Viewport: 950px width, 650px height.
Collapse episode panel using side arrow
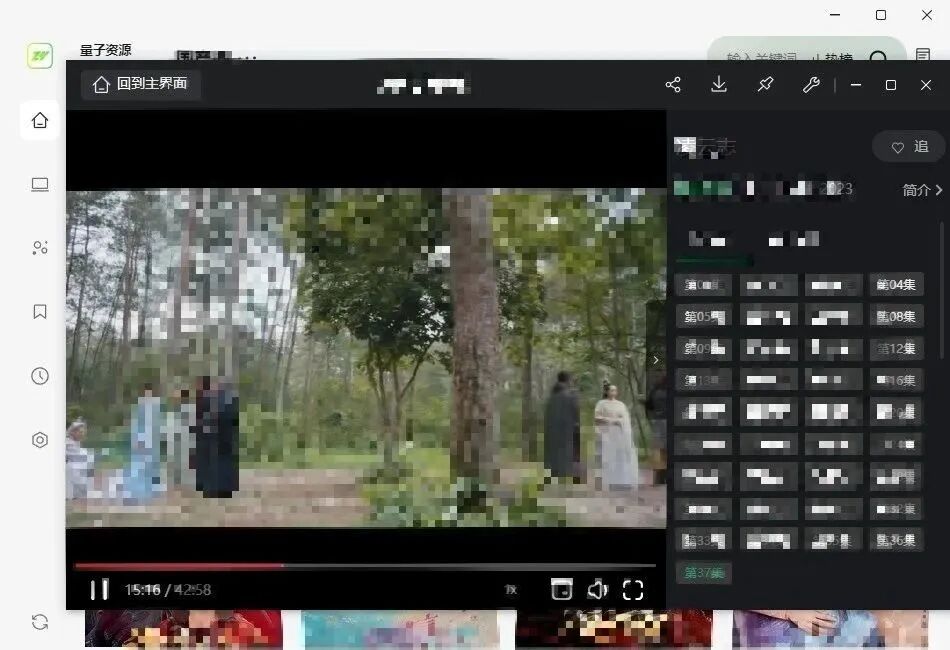[656, 360]
